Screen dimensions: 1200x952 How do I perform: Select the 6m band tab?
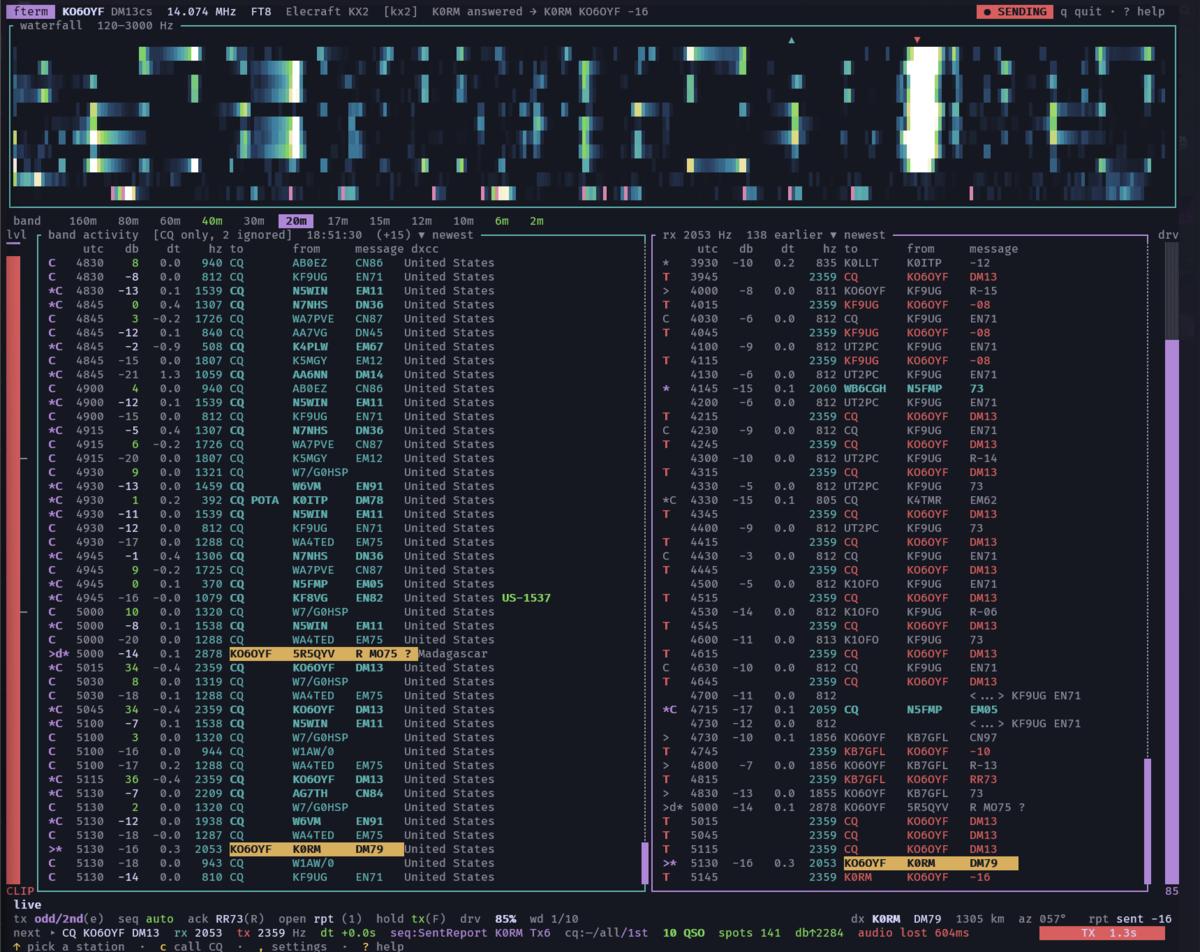(x=501, y=221)
